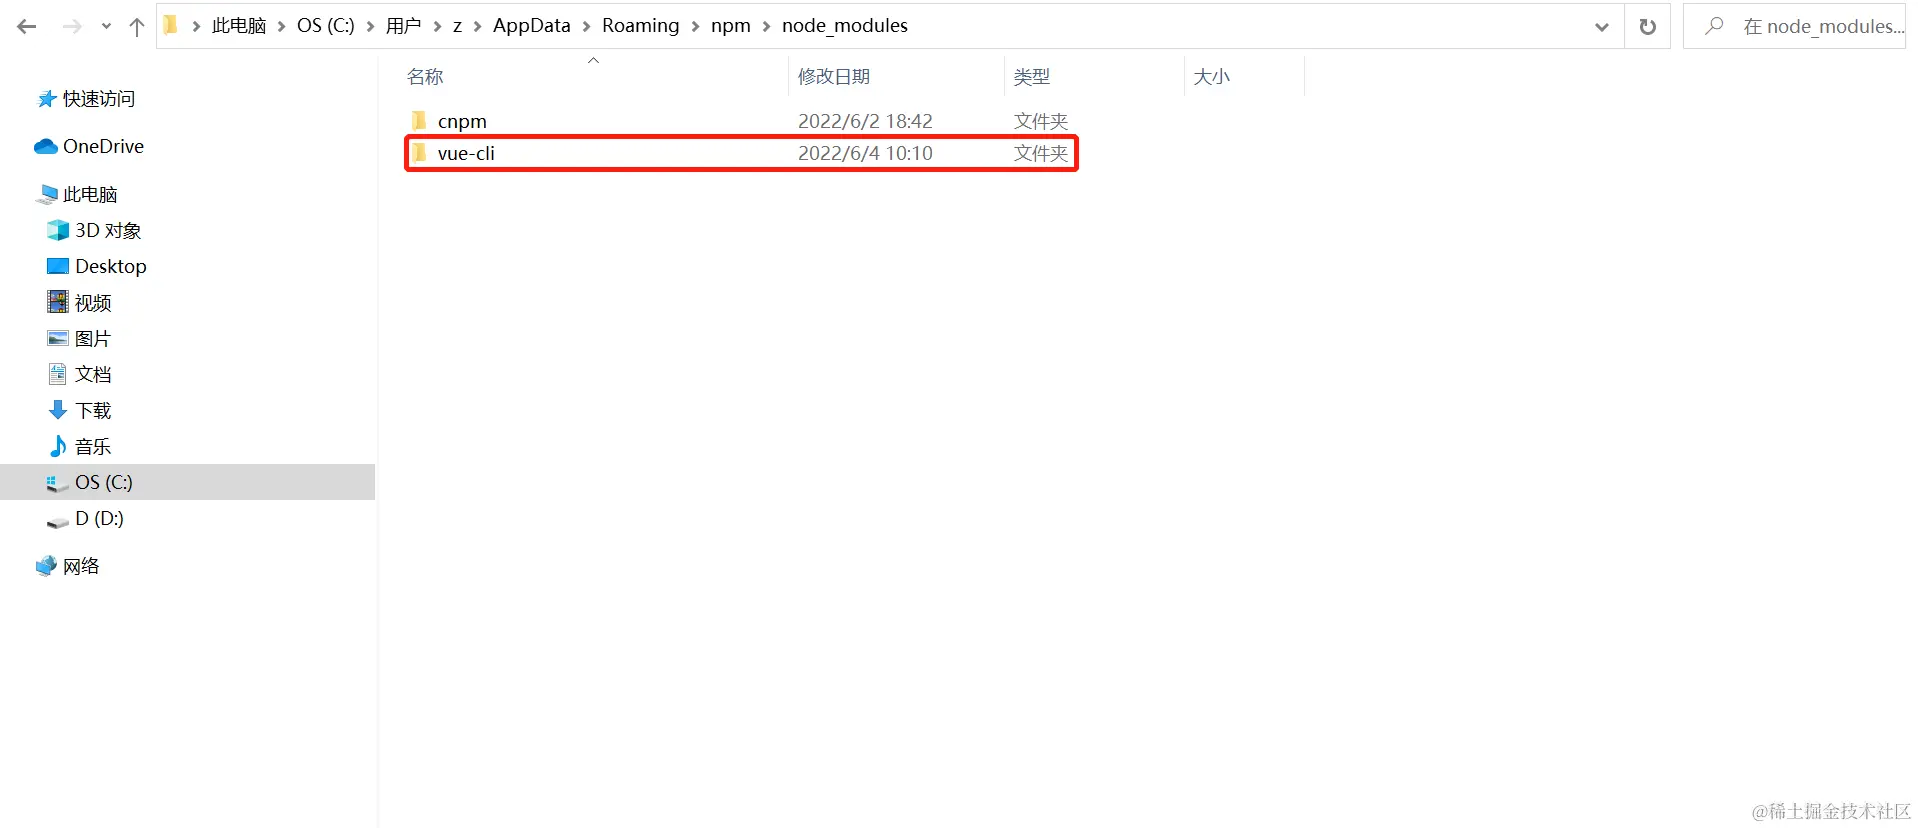The width and height of the screenshot is (1918, 828).
Task: Click the magnifier search icon
Action: tap(1714, 26)
